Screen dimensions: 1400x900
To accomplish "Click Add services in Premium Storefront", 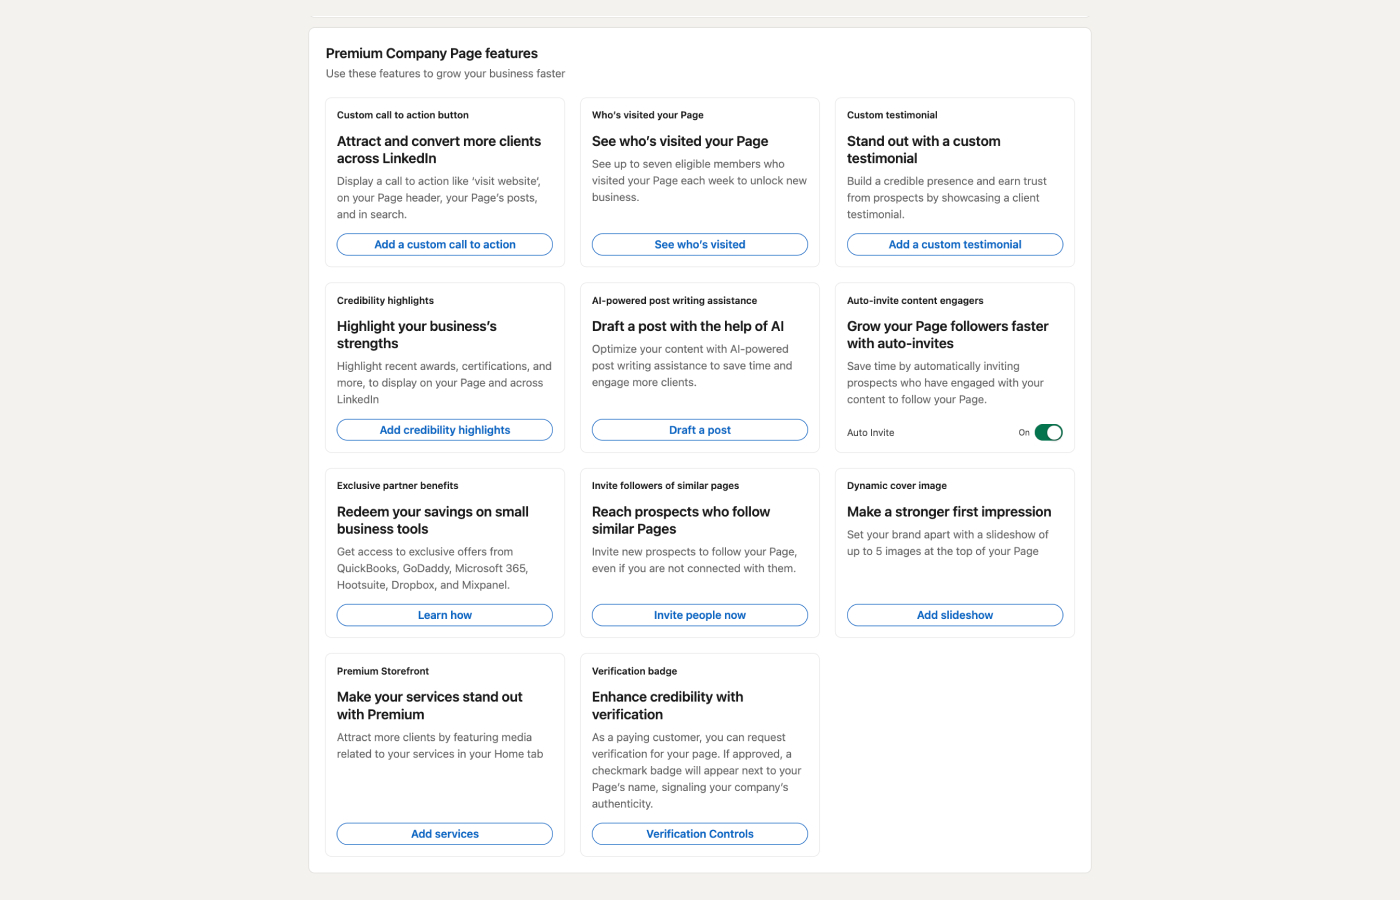I will coord(444,833).
